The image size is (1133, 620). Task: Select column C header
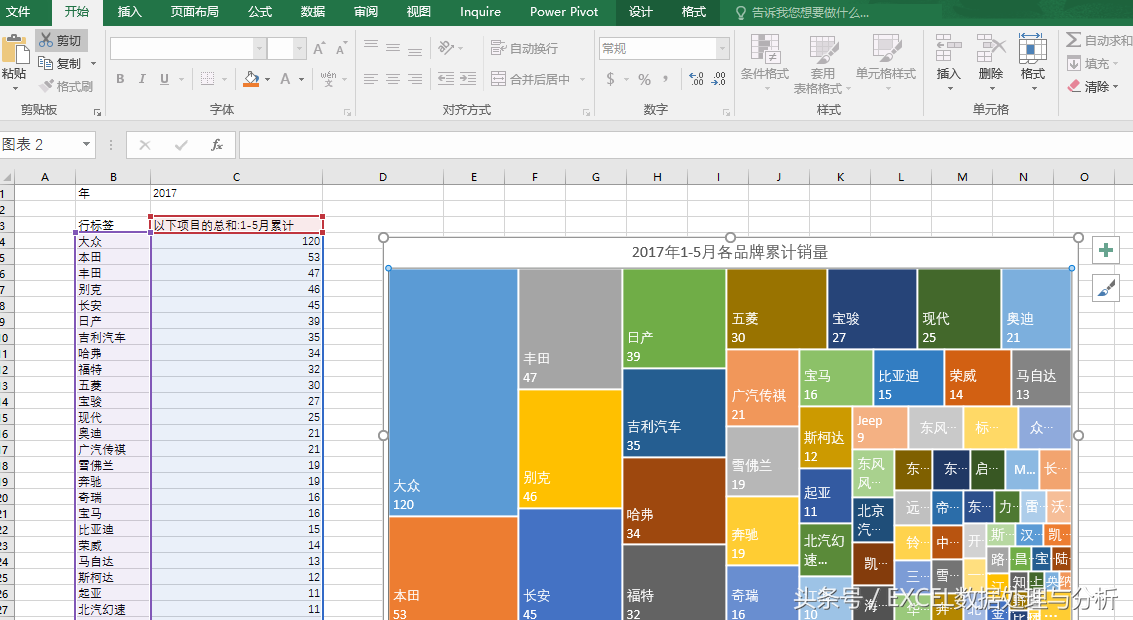point(236,176)
